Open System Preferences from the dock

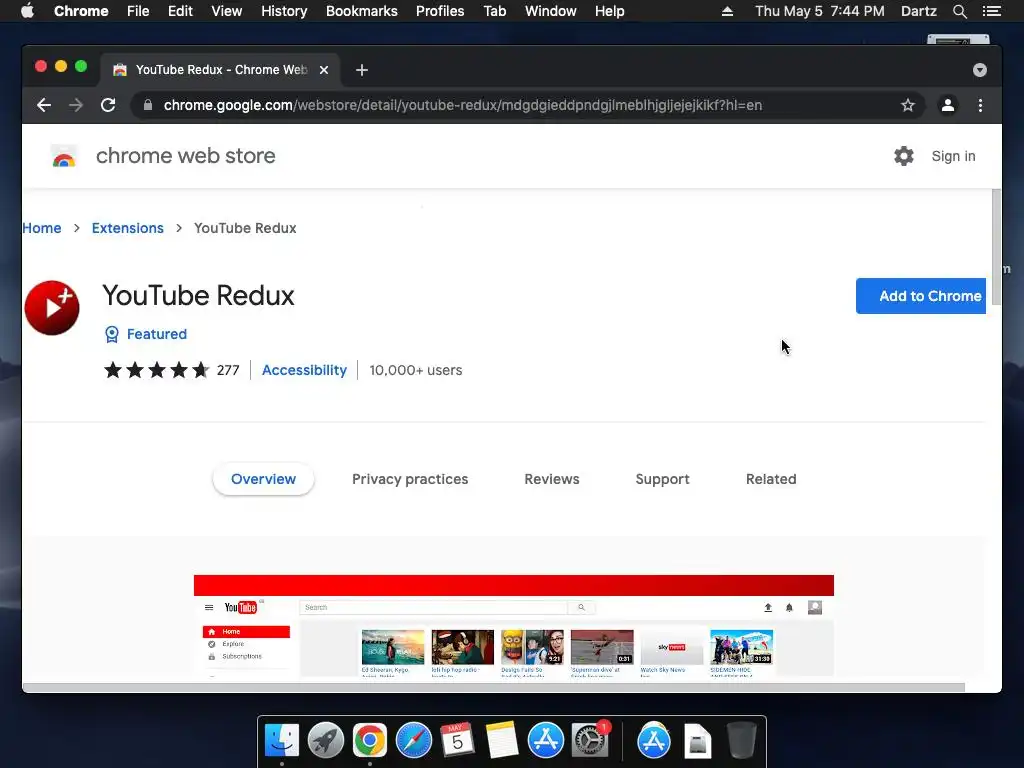coord(590,740)
